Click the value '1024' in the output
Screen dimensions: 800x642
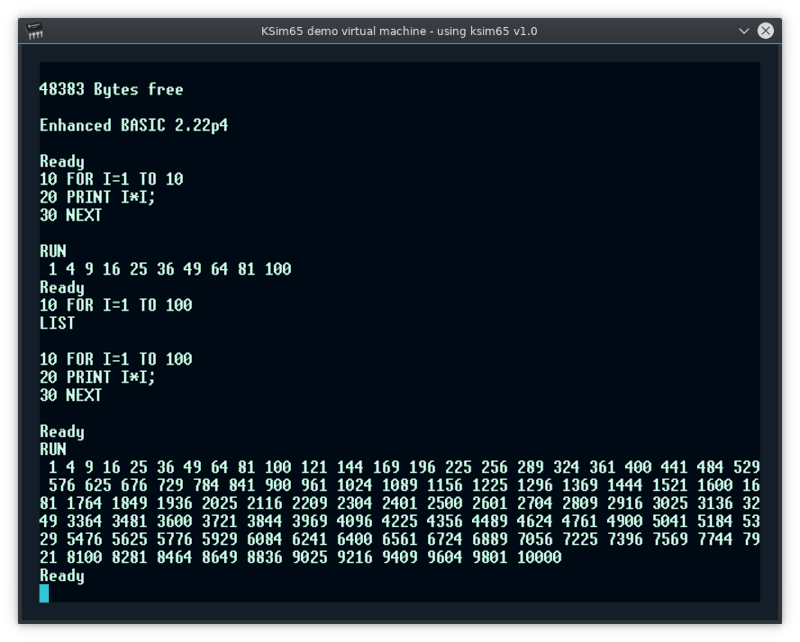(x=355, y=485)
